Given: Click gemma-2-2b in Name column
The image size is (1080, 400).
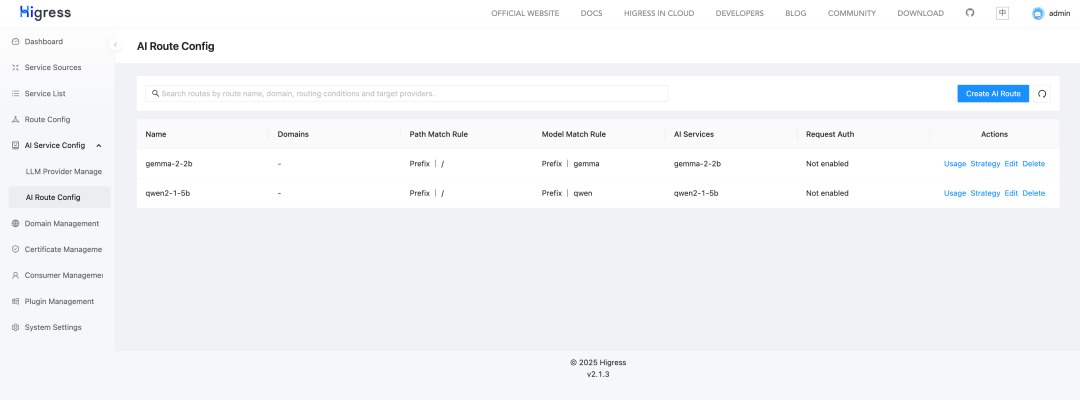Looking at the screenshot, I should point(169,164).
